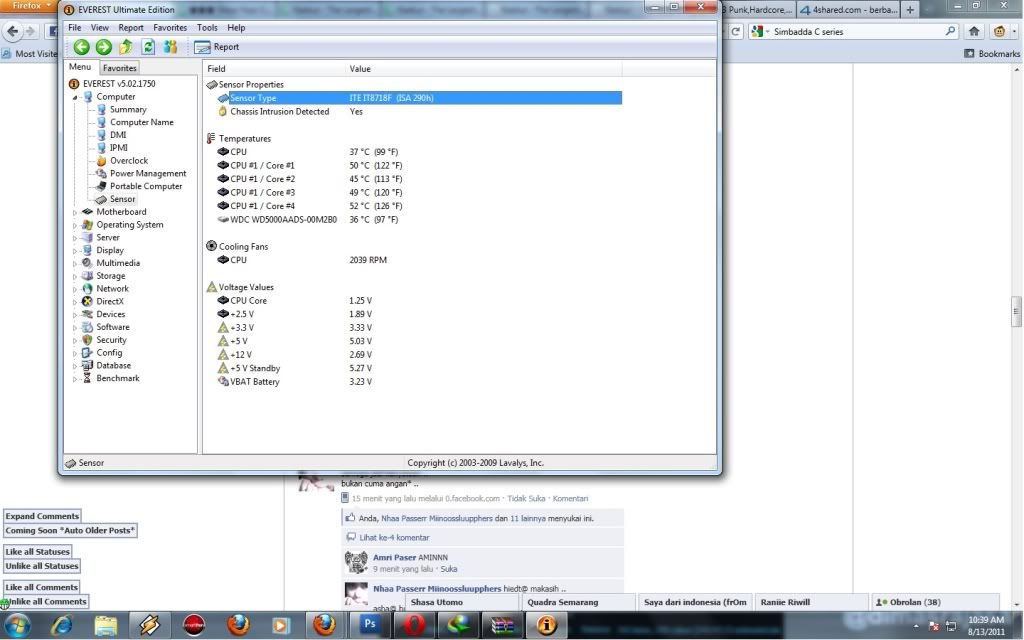
Task: Click the Like all Statuses button
Action: [37, 552]
